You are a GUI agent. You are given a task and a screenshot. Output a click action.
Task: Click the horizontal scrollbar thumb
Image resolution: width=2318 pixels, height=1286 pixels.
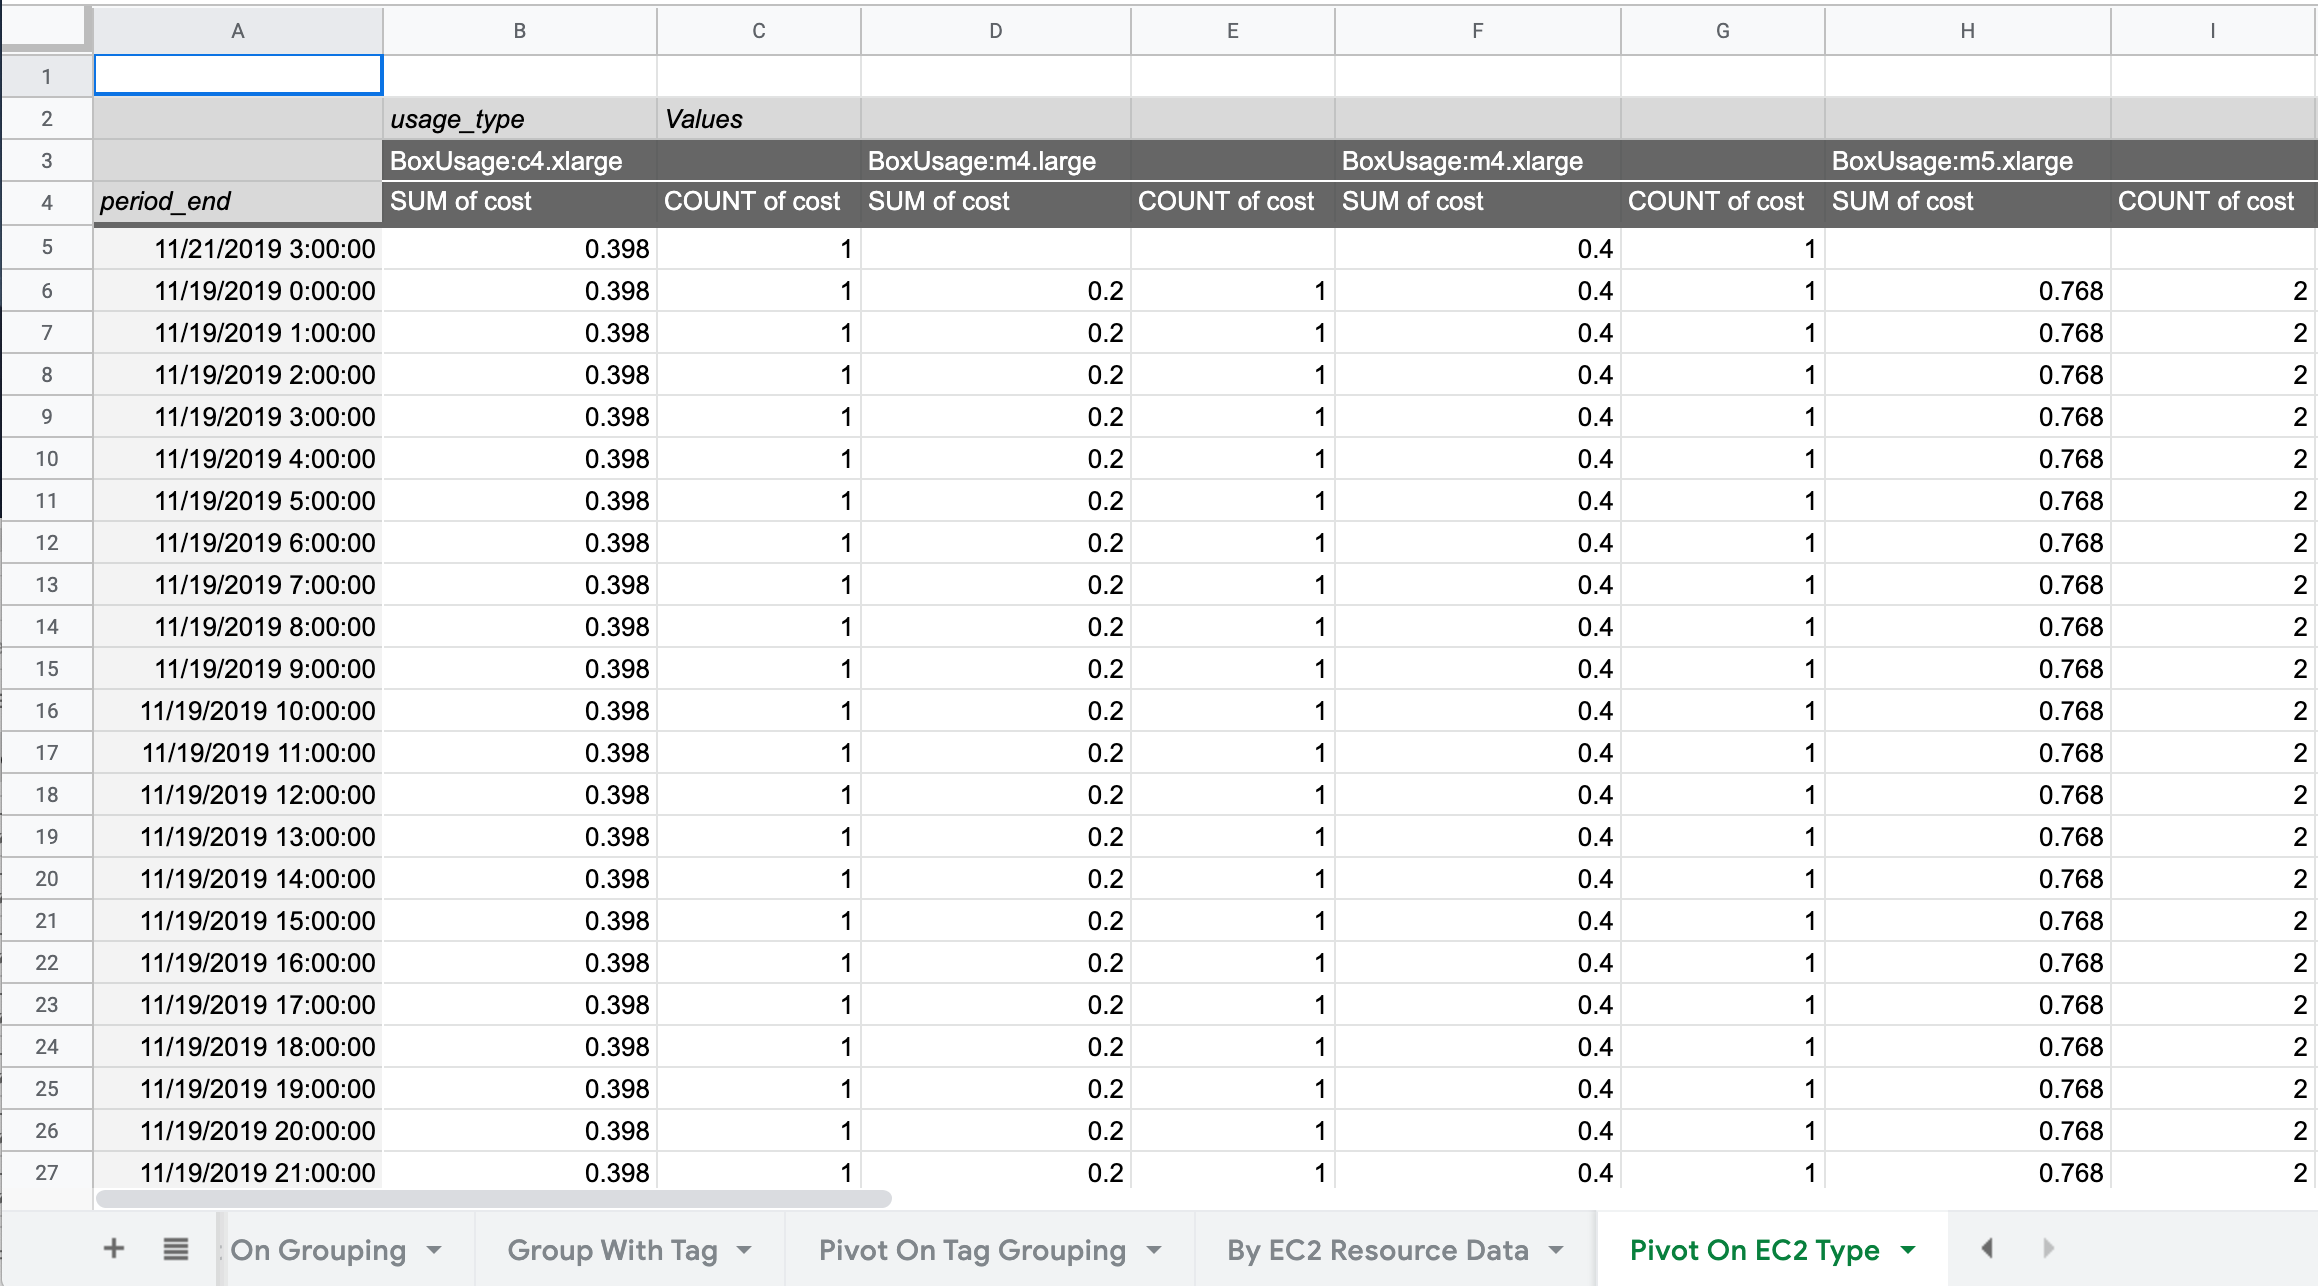[492, 1198]
